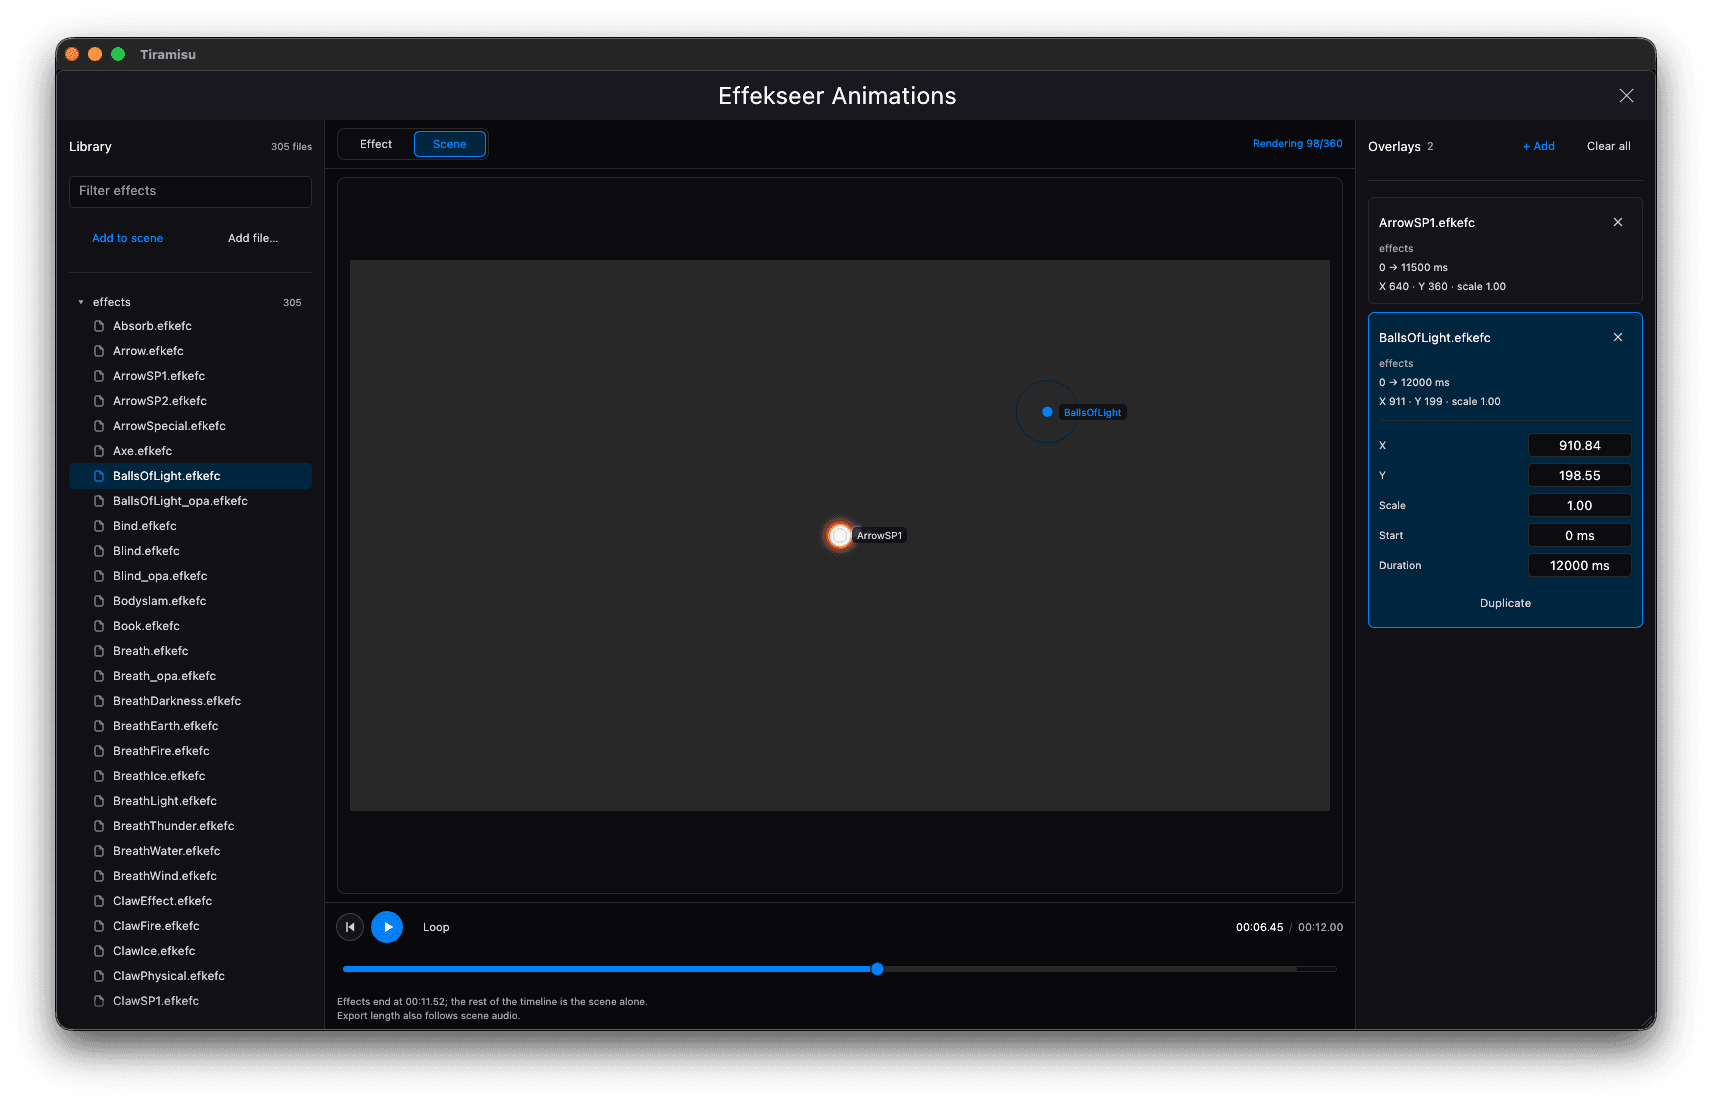This screenshot has width=1712, height=1104.
Task: Click the file icon of Blind_opa.efkefc
Action: click(99, 576)
